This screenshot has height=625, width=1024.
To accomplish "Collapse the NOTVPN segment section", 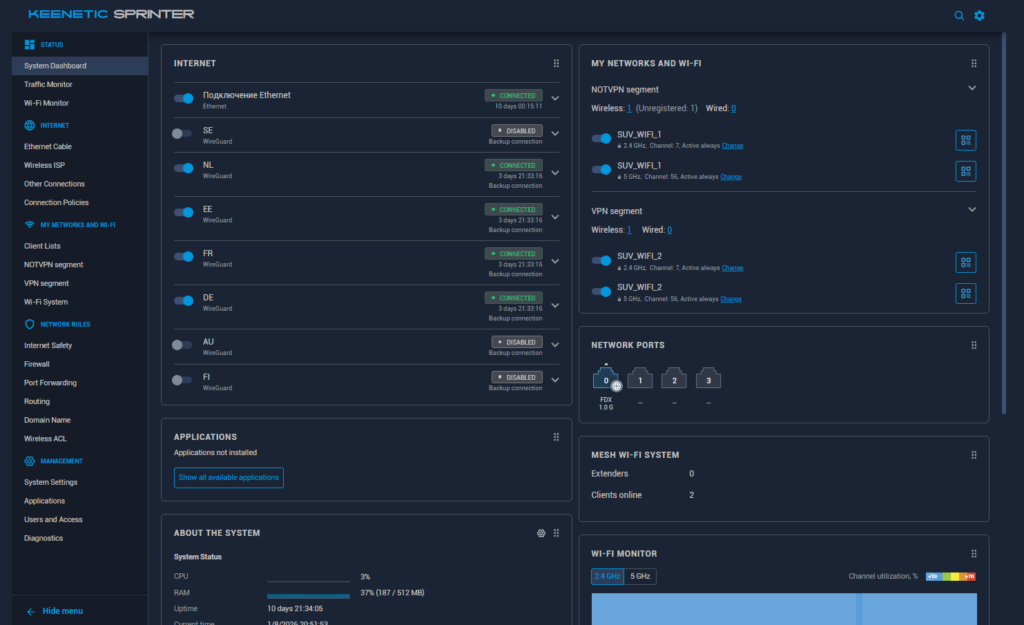I will coord(971,88).
